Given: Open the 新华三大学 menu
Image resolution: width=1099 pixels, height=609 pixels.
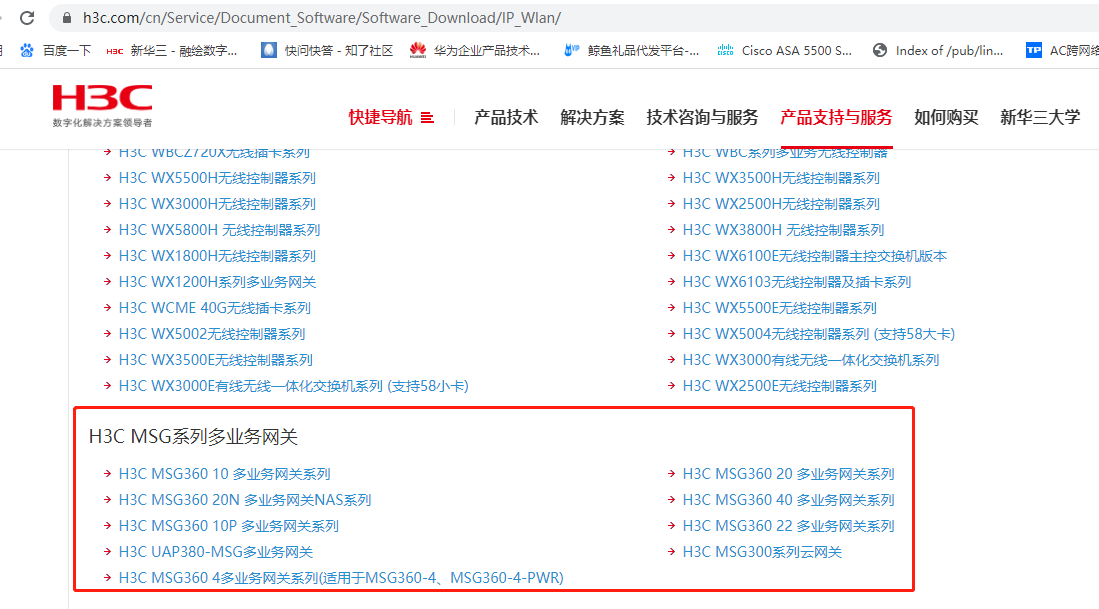Looking at the screenshot, I should (x=1040, y=117).
